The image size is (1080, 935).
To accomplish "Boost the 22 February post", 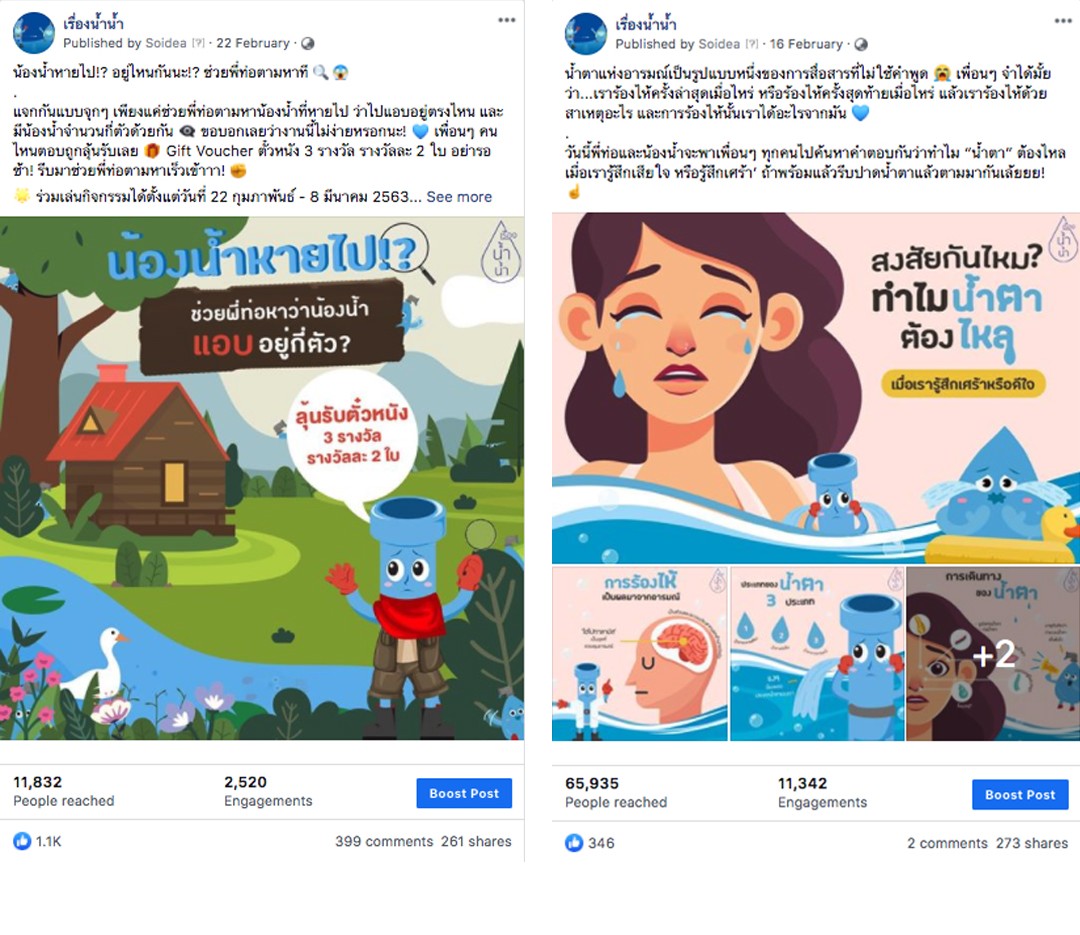I will pyautogui.click(x=464, y=793).
